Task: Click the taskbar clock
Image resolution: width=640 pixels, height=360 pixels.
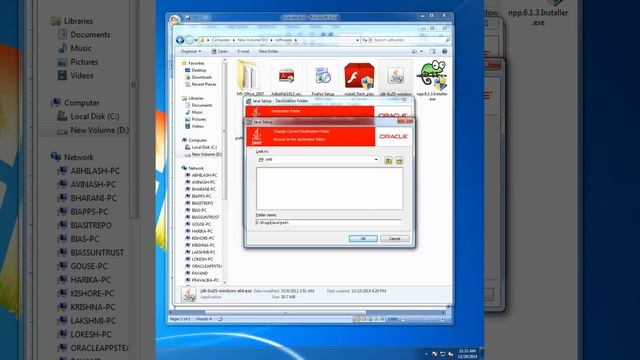Action: pos(467,353)
